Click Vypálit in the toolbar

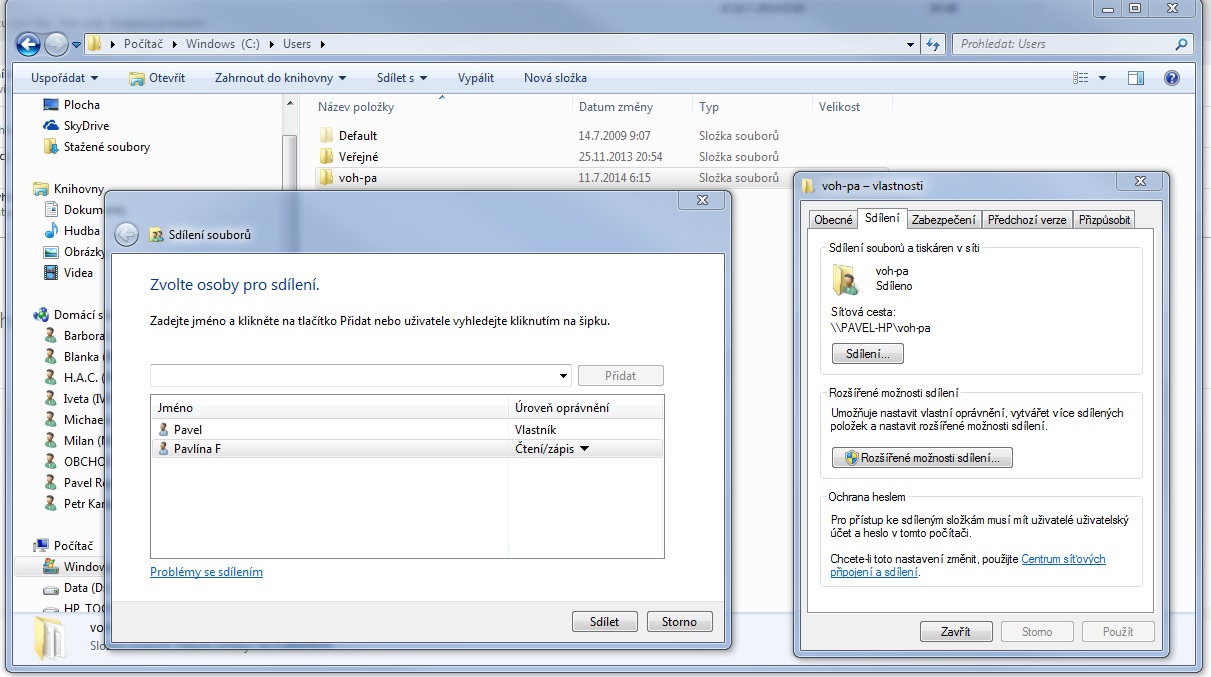coord(476,78)
